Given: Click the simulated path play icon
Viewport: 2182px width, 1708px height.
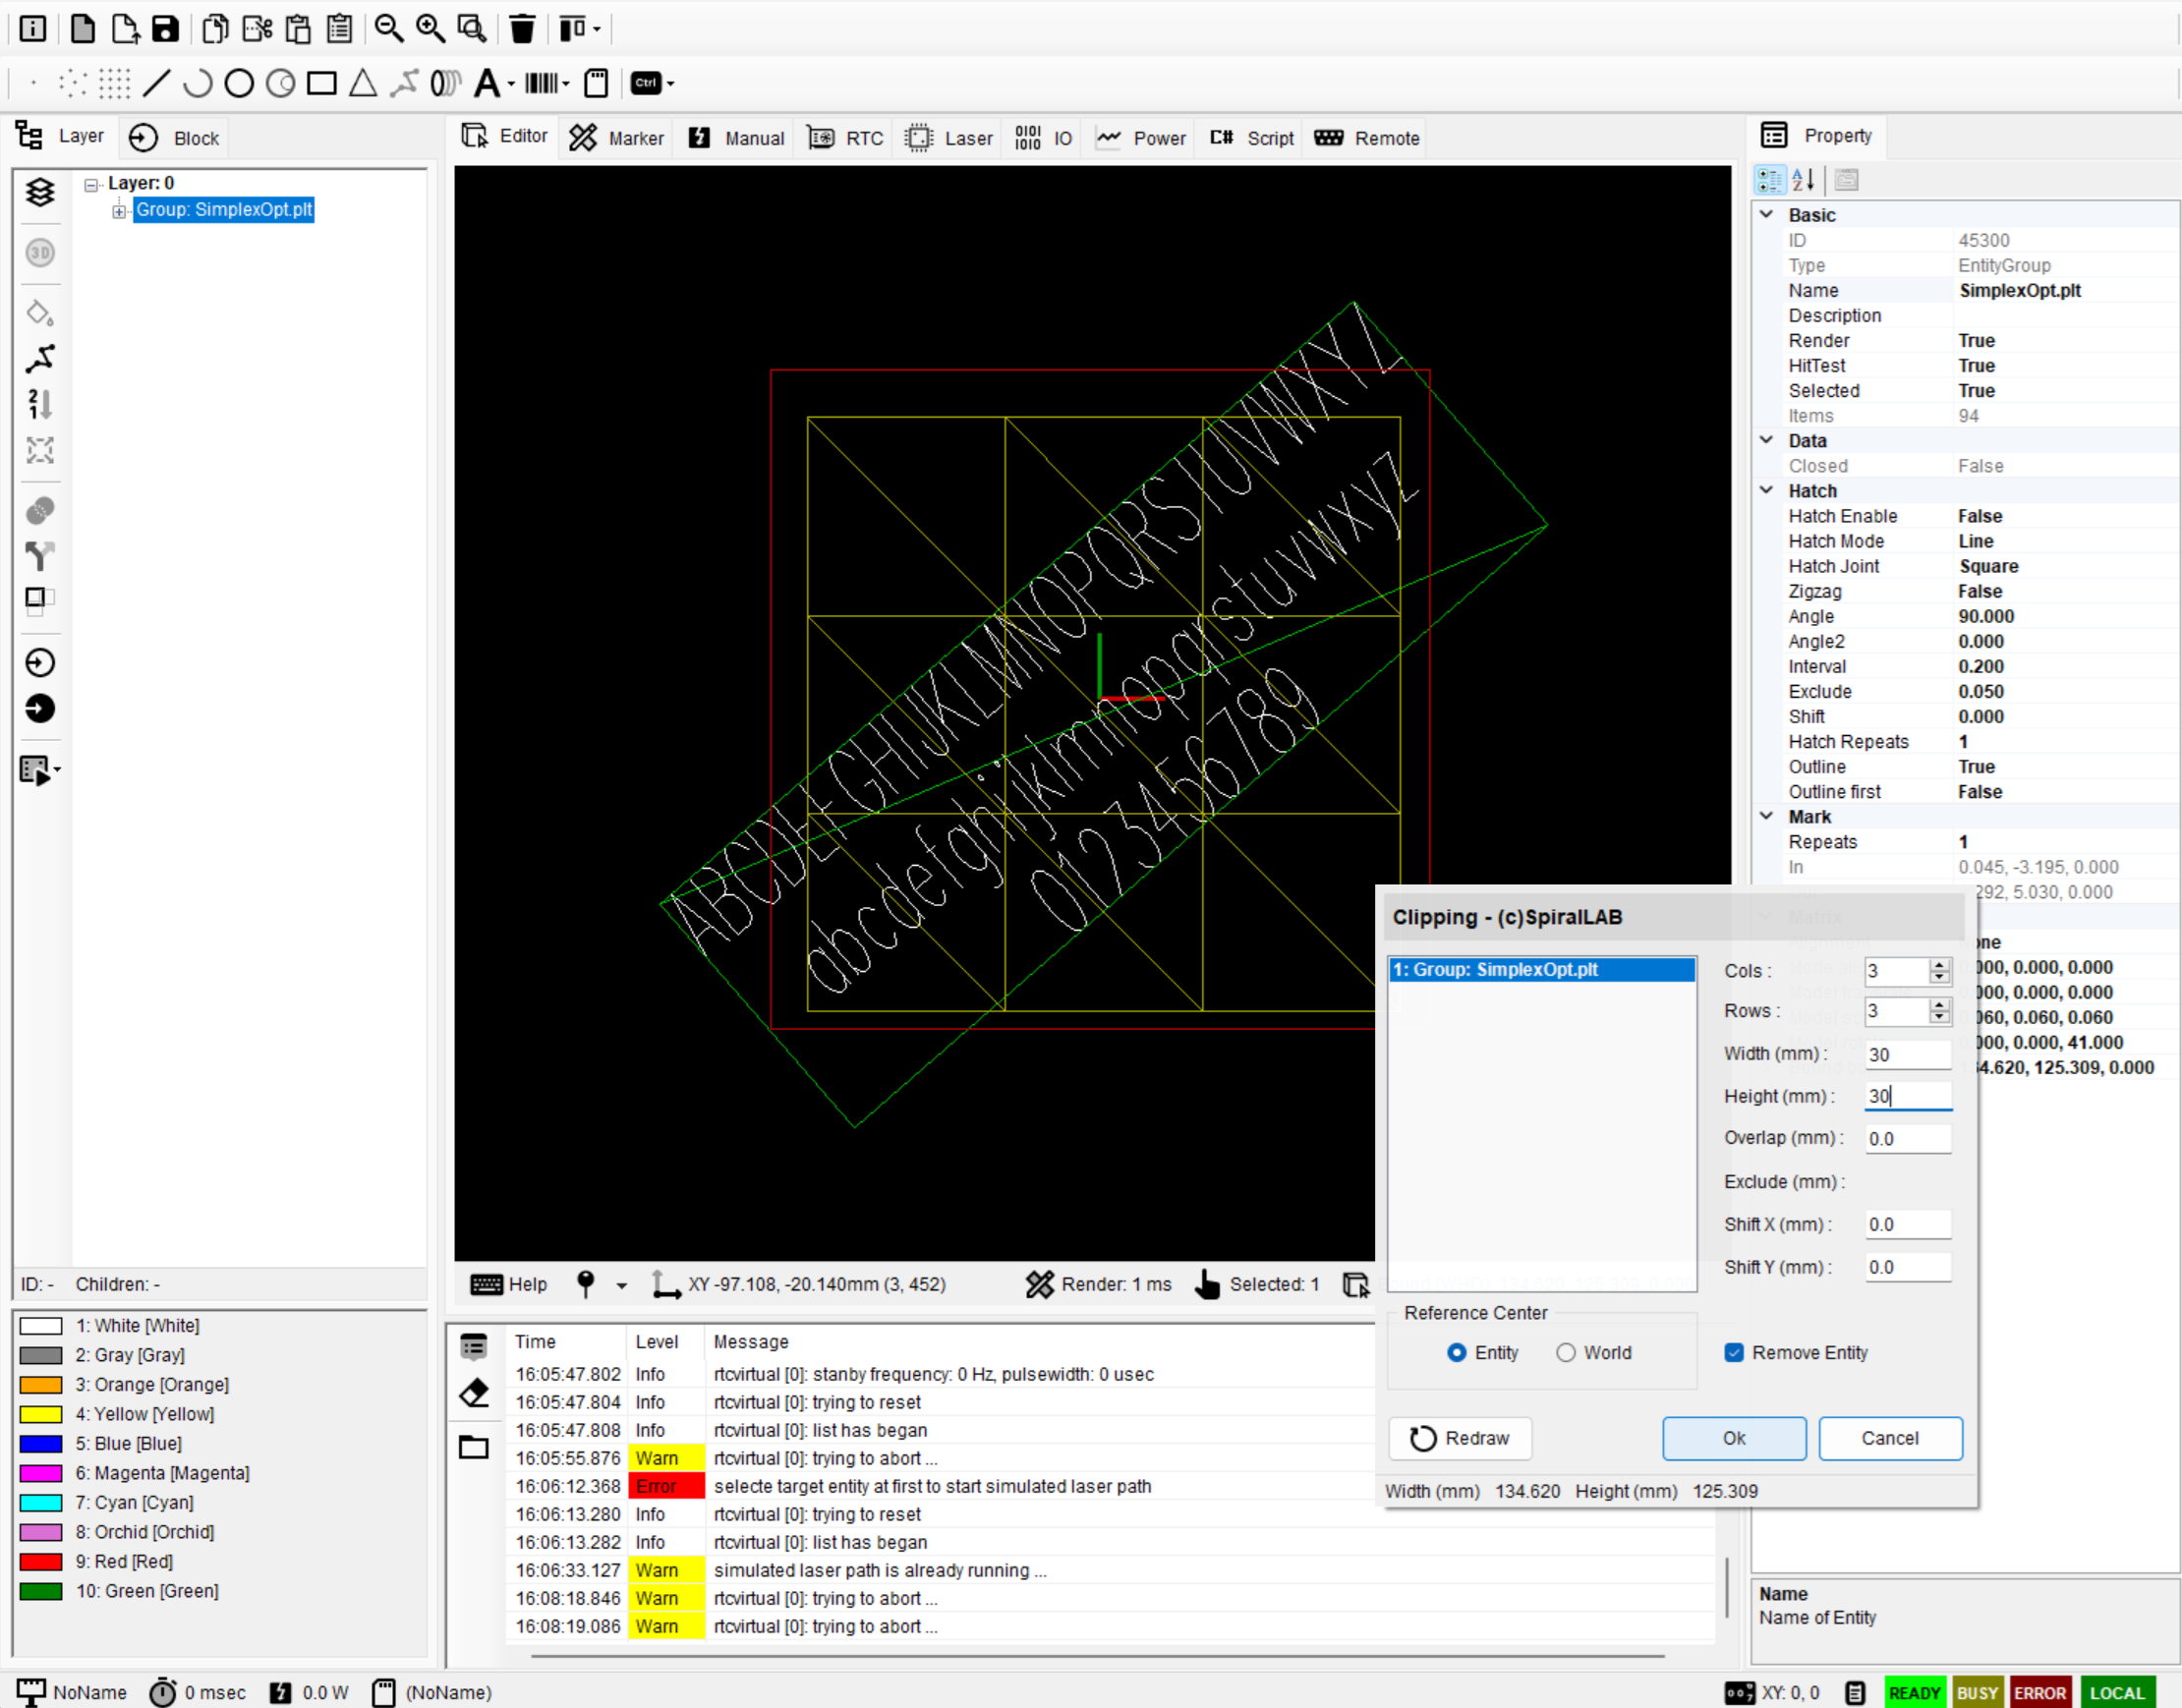Looking at the screenshot, I should click(x=35, y=770).
